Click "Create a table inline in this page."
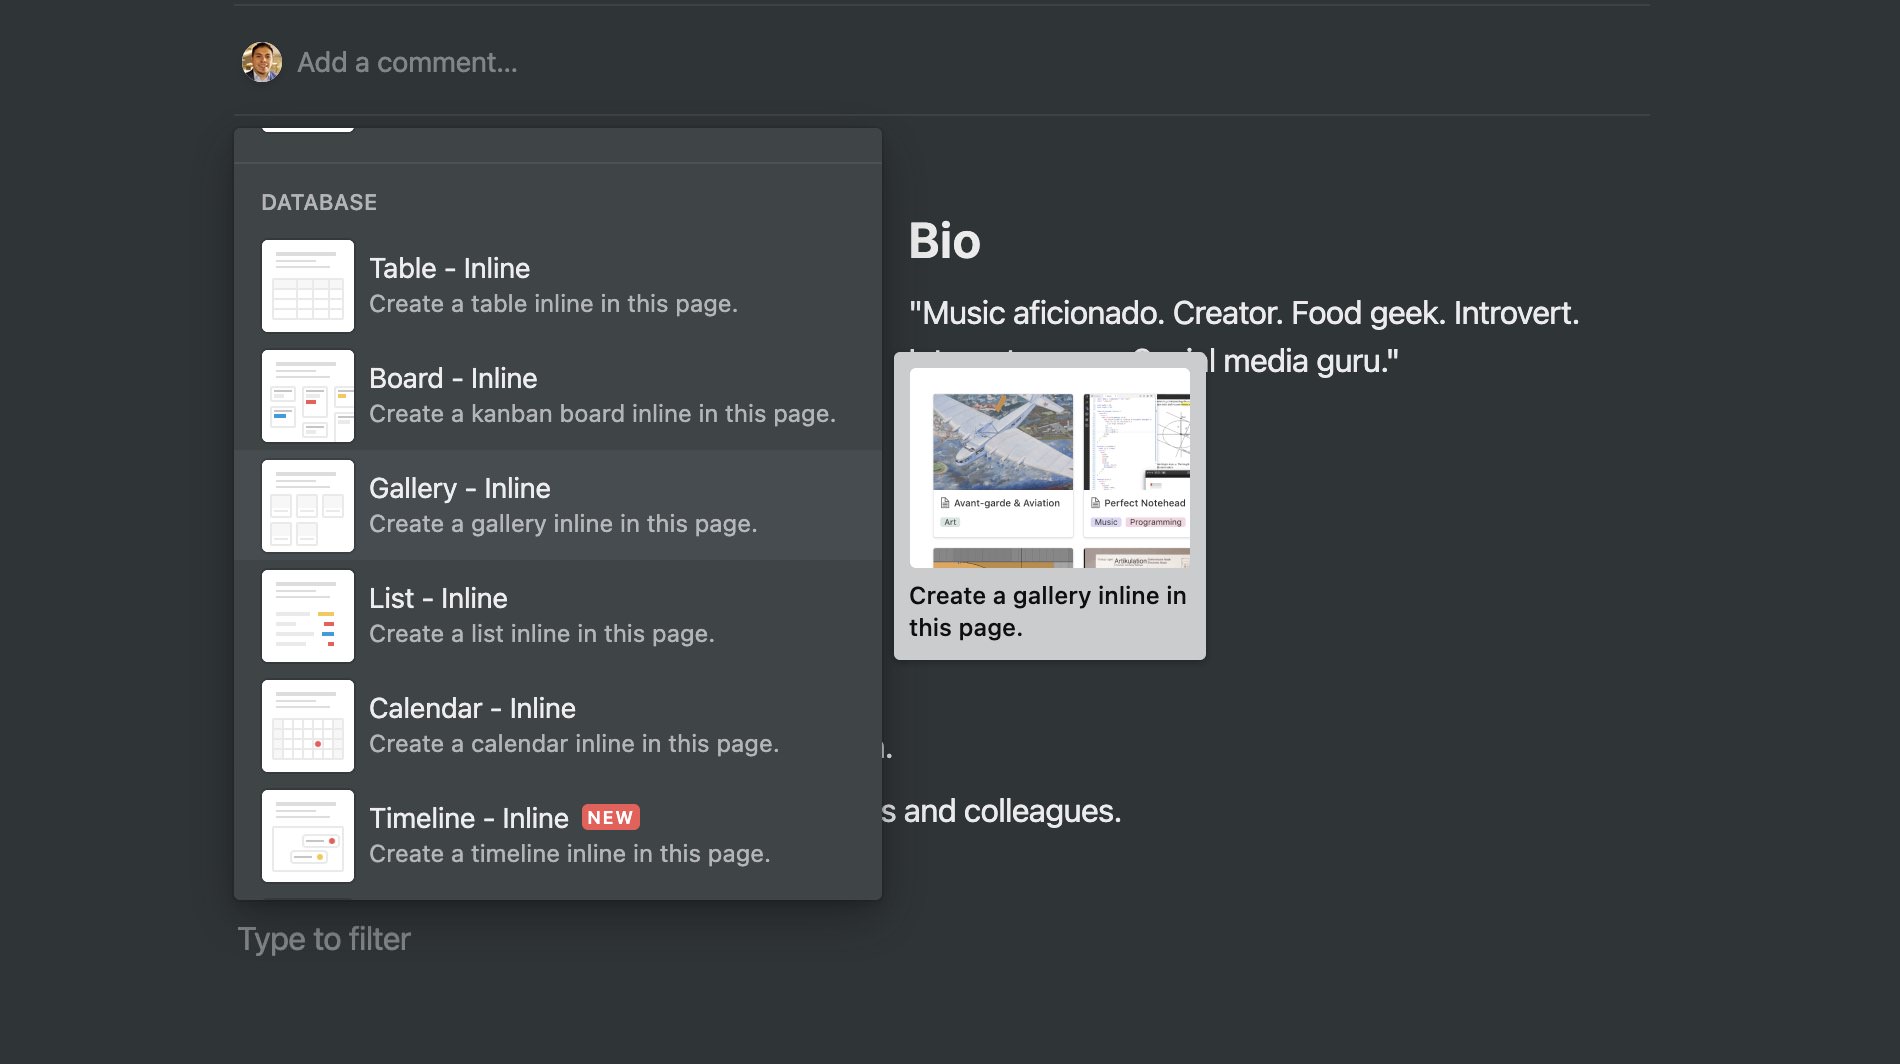1900x1064 pixels. point(553,304)
